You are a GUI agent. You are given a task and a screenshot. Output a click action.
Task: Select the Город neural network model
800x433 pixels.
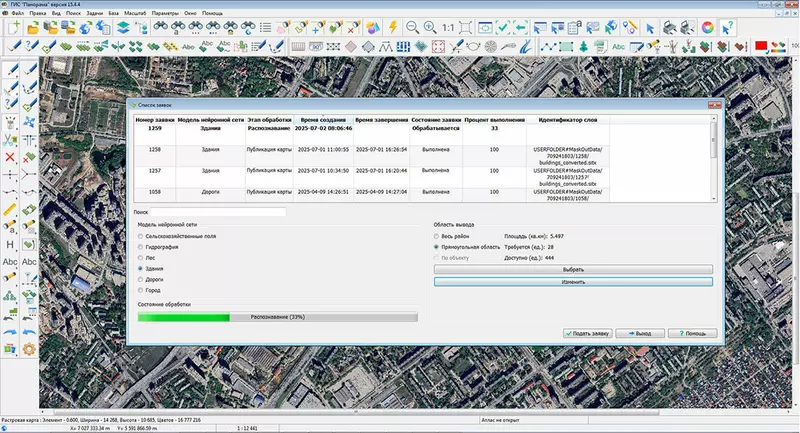[141, 290]
